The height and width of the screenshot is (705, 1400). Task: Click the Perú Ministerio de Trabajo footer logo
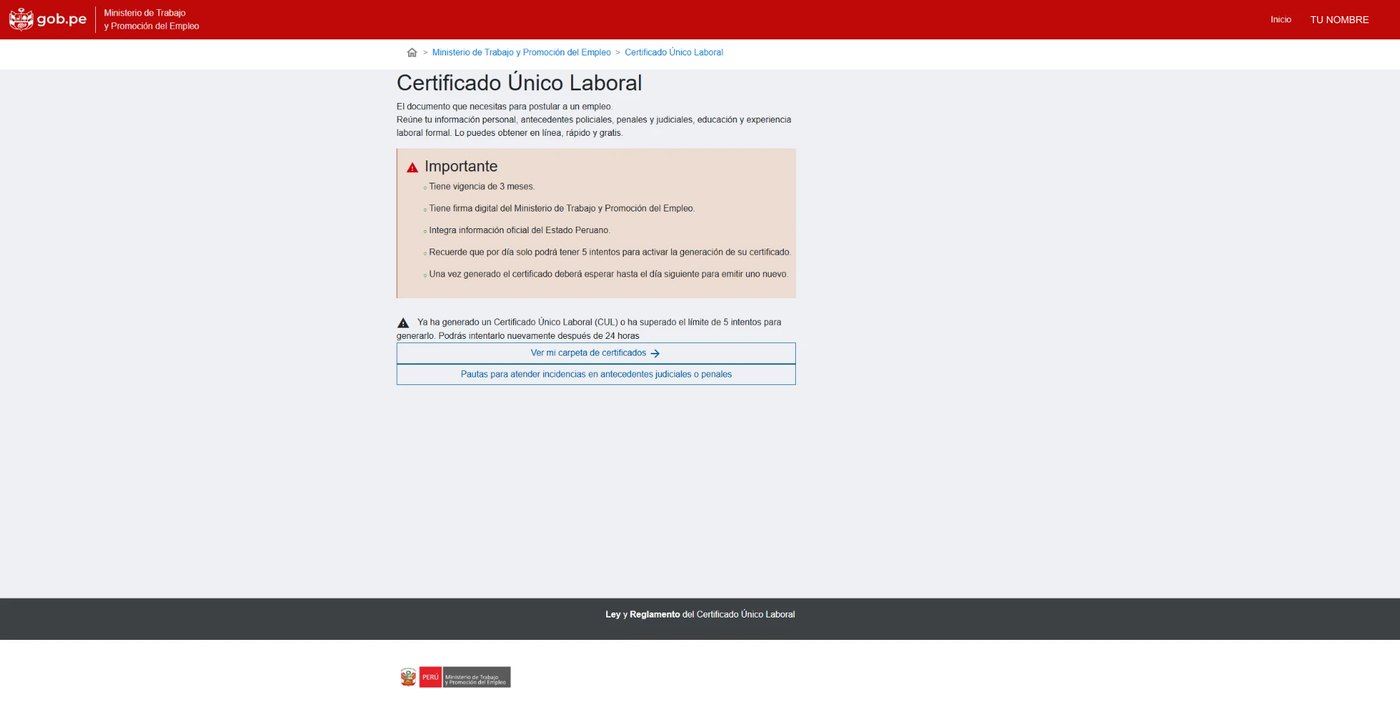(x=455, y=677)
